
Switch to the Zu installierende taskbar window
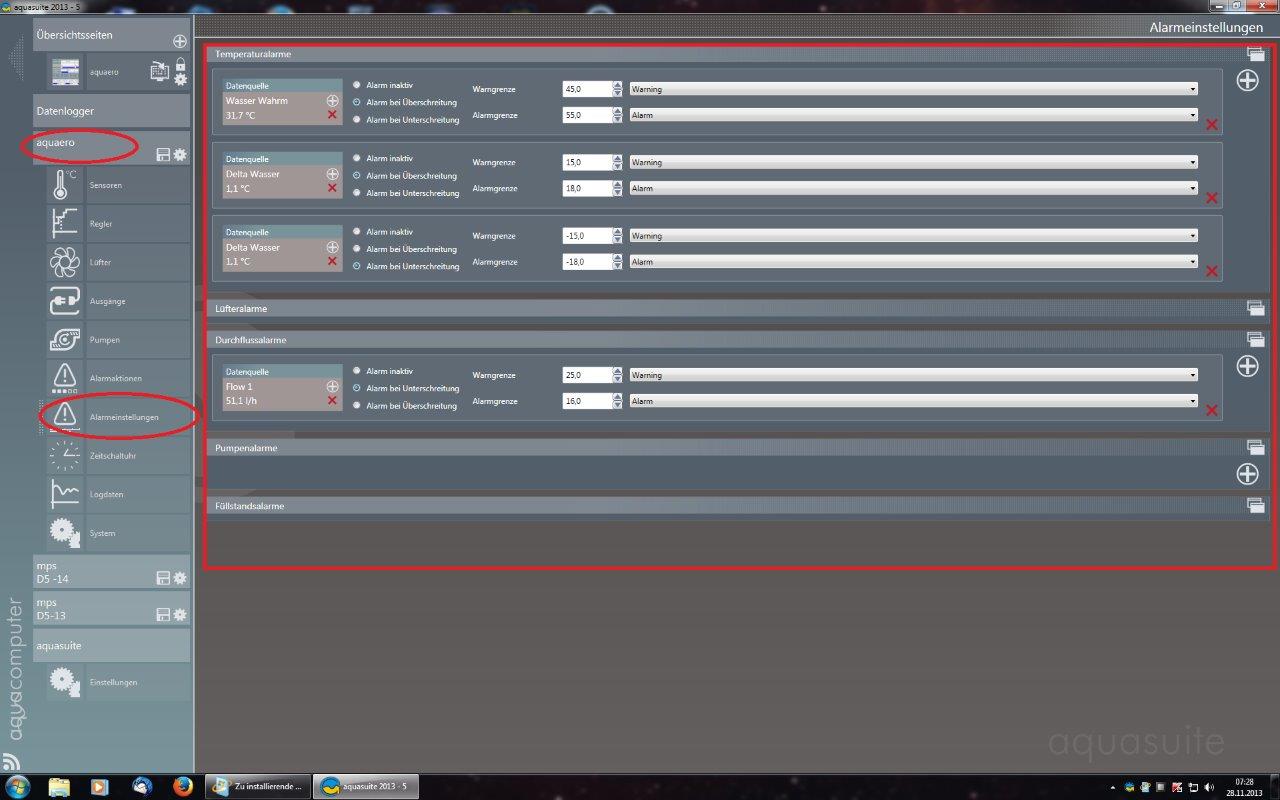pyautogui.click(x=257, y=786)
